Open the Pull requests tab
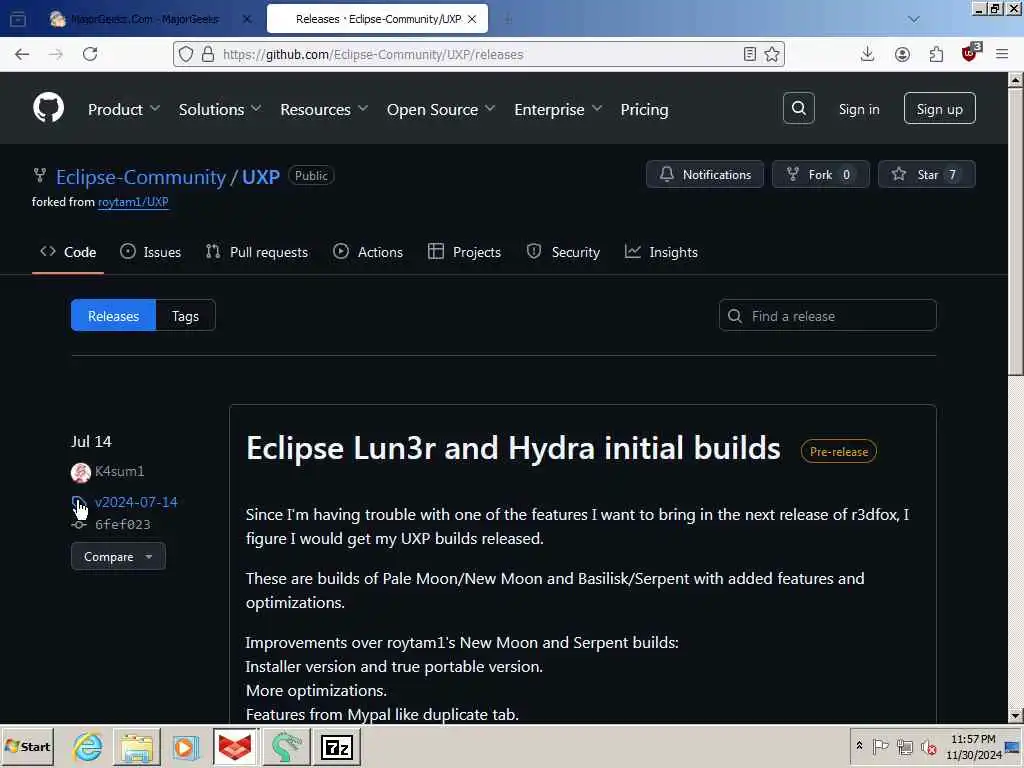Screen dimensions: 1024x768 click(x=257, y=252)
